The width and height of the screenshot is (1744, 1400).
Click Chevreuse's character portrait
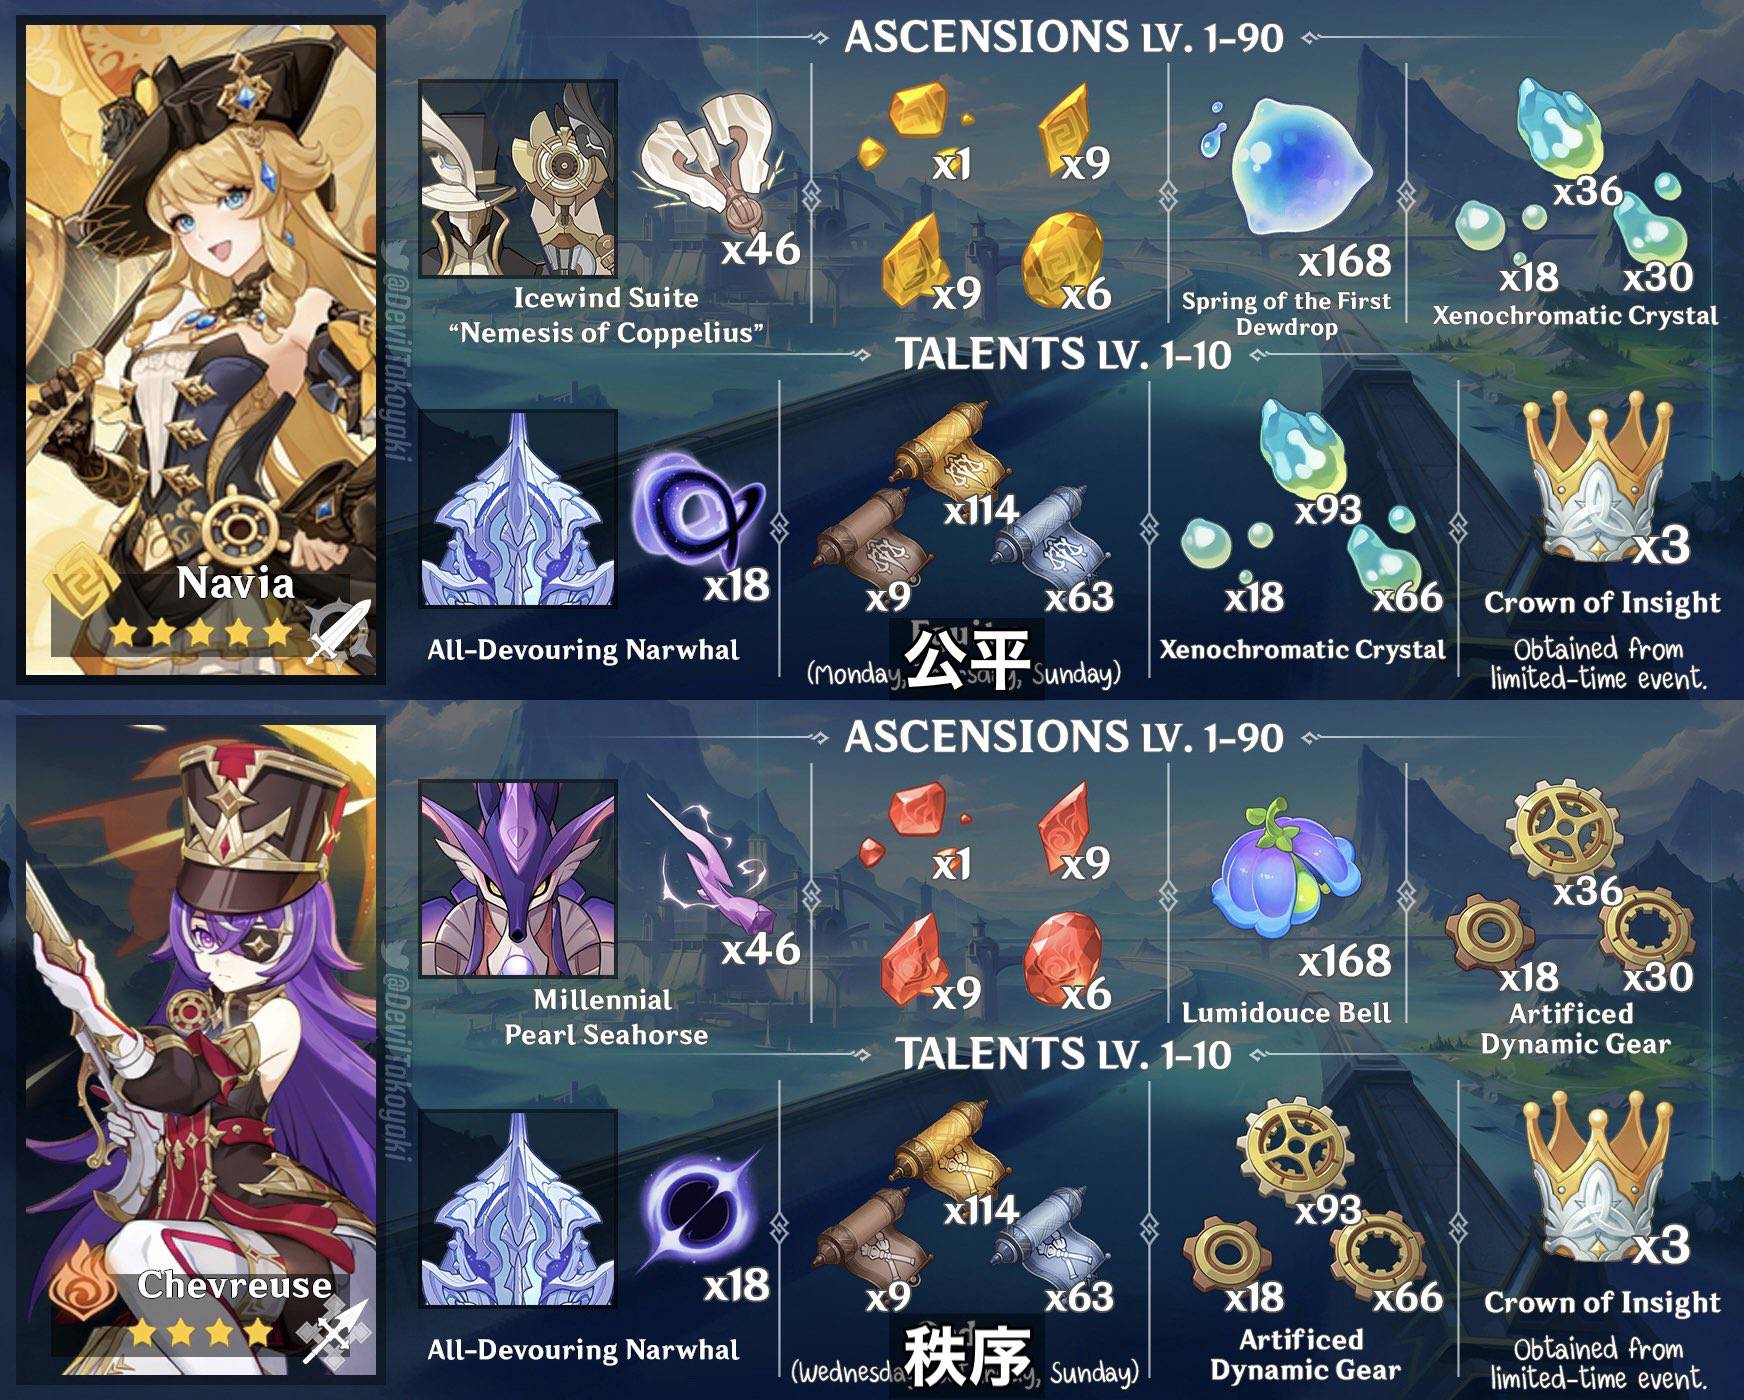[201, 1050]
